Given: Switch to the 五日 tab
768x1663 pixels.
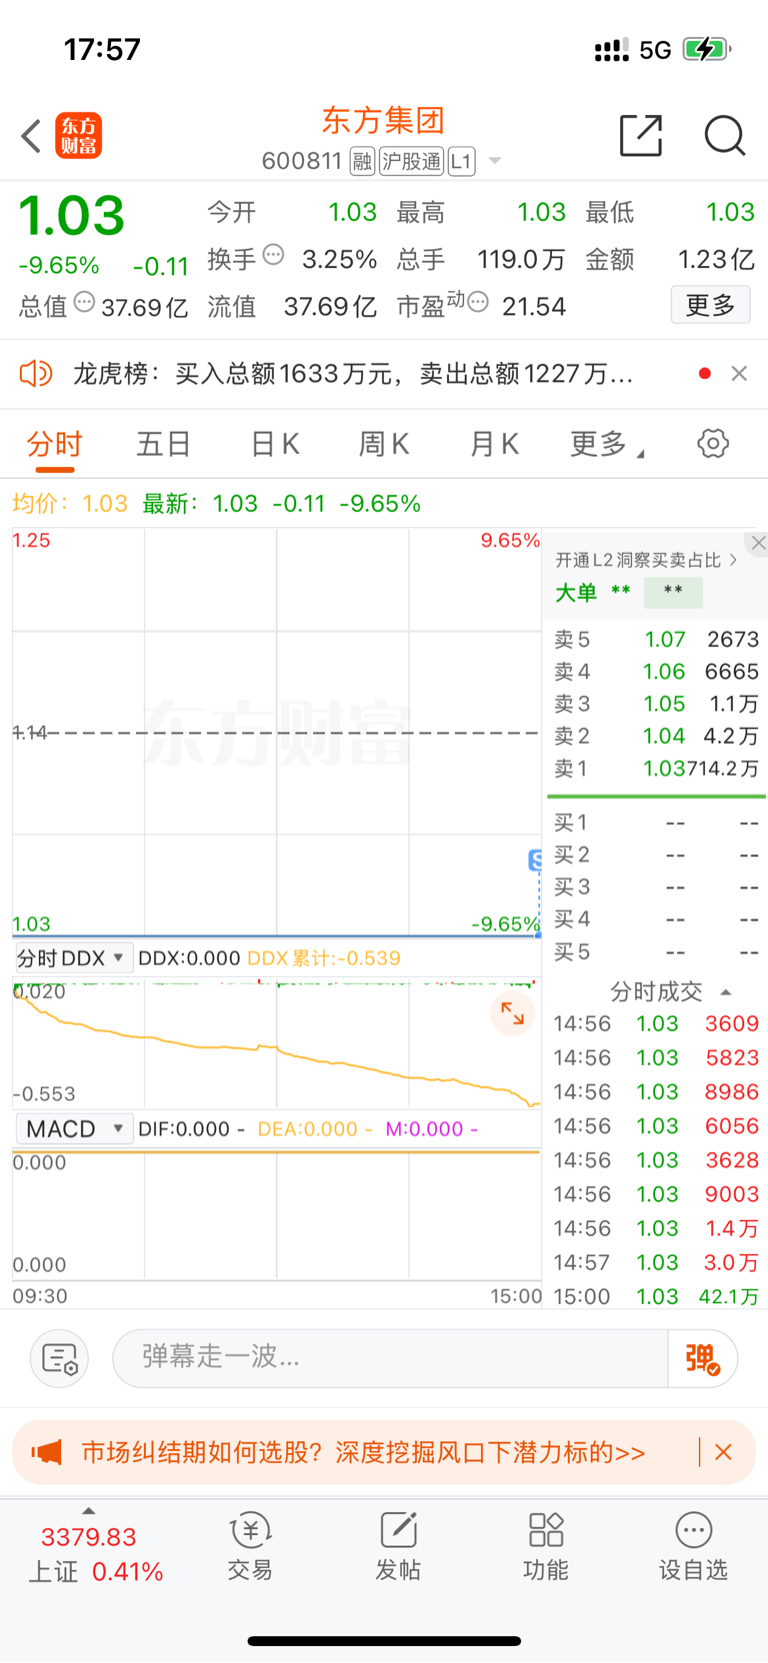Looking at the screenshot, I should pyautogui.click(x=163, y=444).
